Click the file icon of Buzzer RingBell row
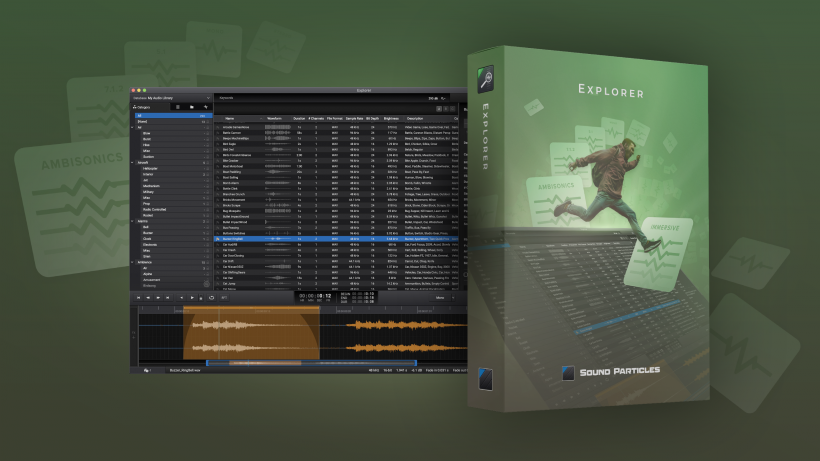Viewport: 820px width, 461px height. [x=218, y=239]
